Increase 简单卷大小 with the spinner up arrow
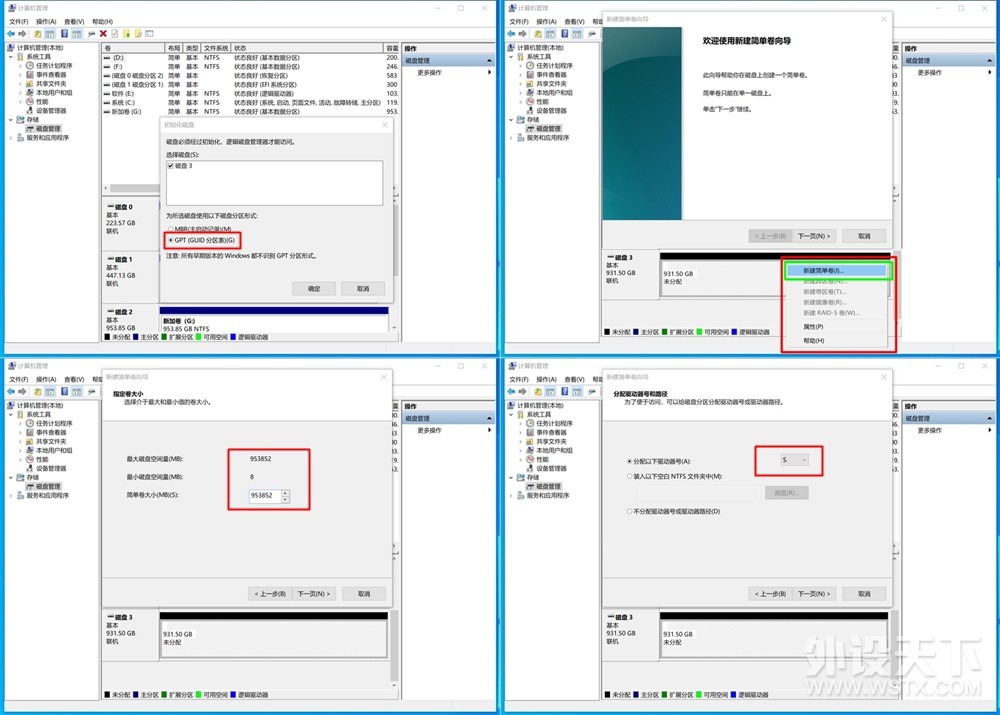The height and width of the screenshot is (715, 1000). click(x=286, y=493)
